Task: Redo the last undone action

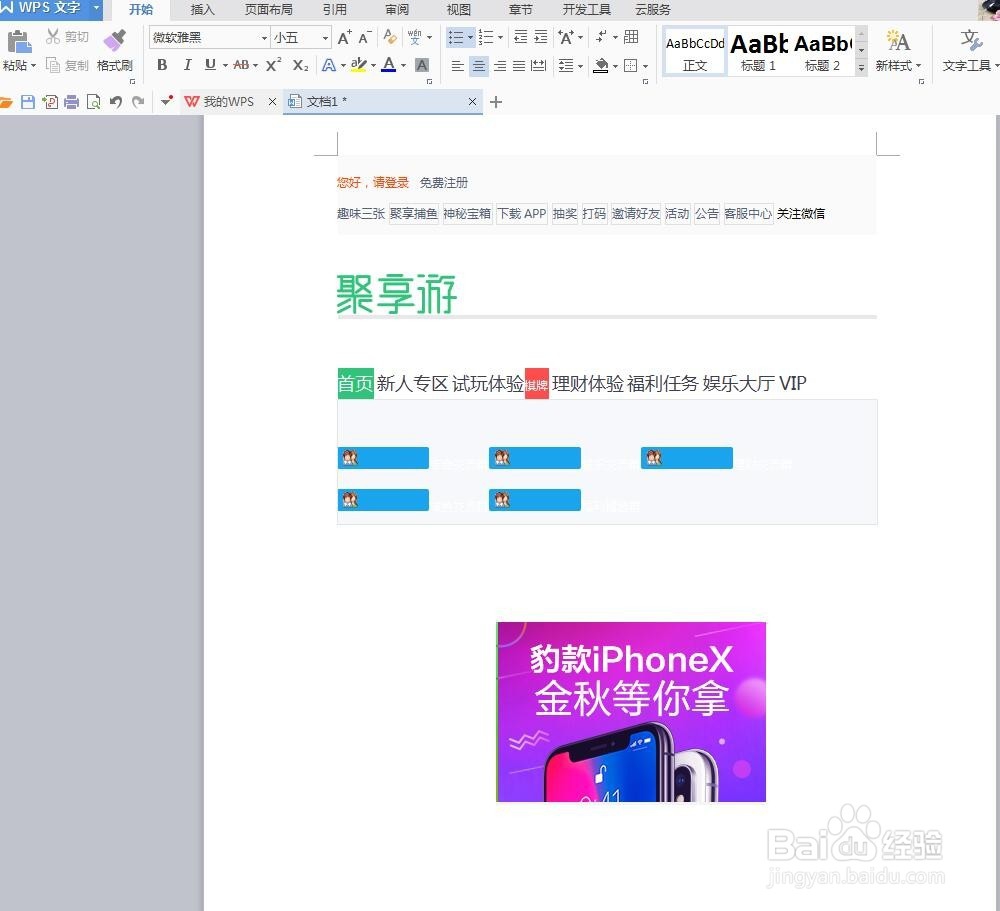Action: coord(138,102)
